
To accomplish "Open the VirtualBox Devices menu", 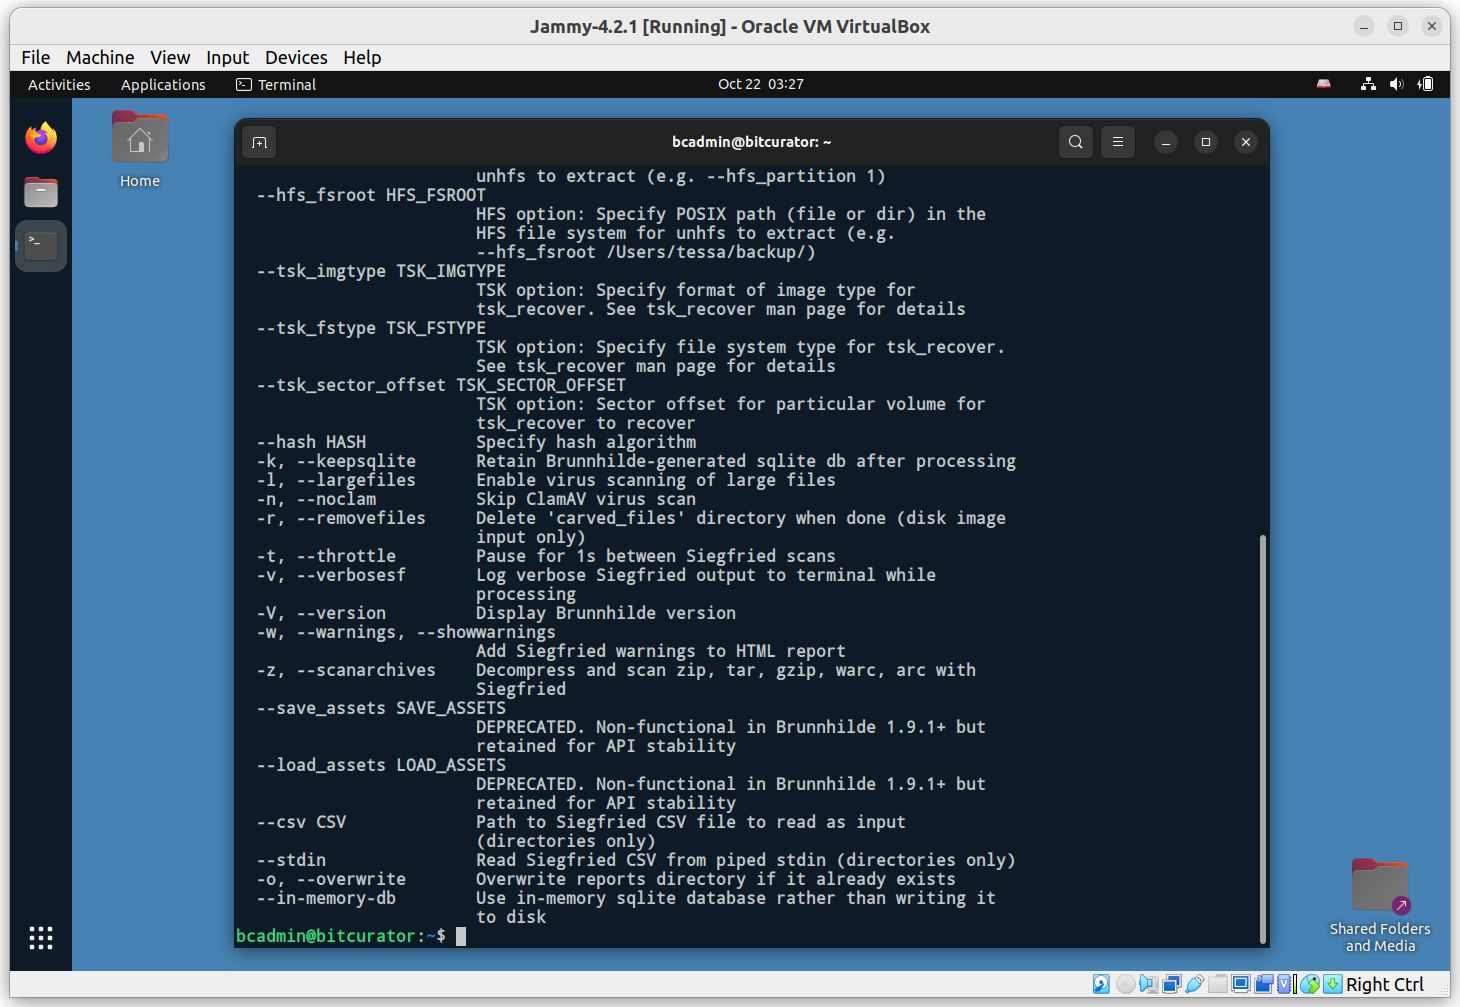I will coord(296,57).
